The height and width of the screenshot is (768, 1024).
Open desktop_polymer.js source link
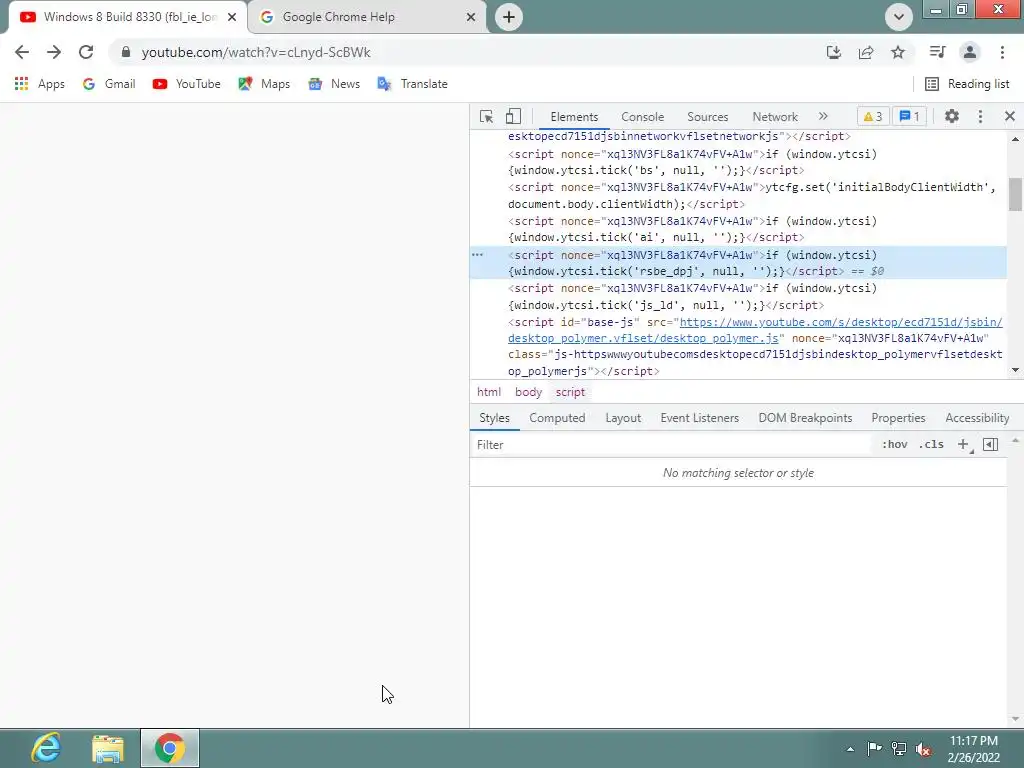click(x=755, y=330)
